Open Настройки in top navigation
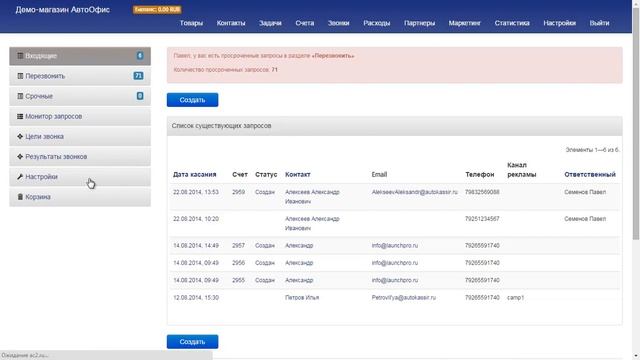The image size is (640, 360). [559, 23]
